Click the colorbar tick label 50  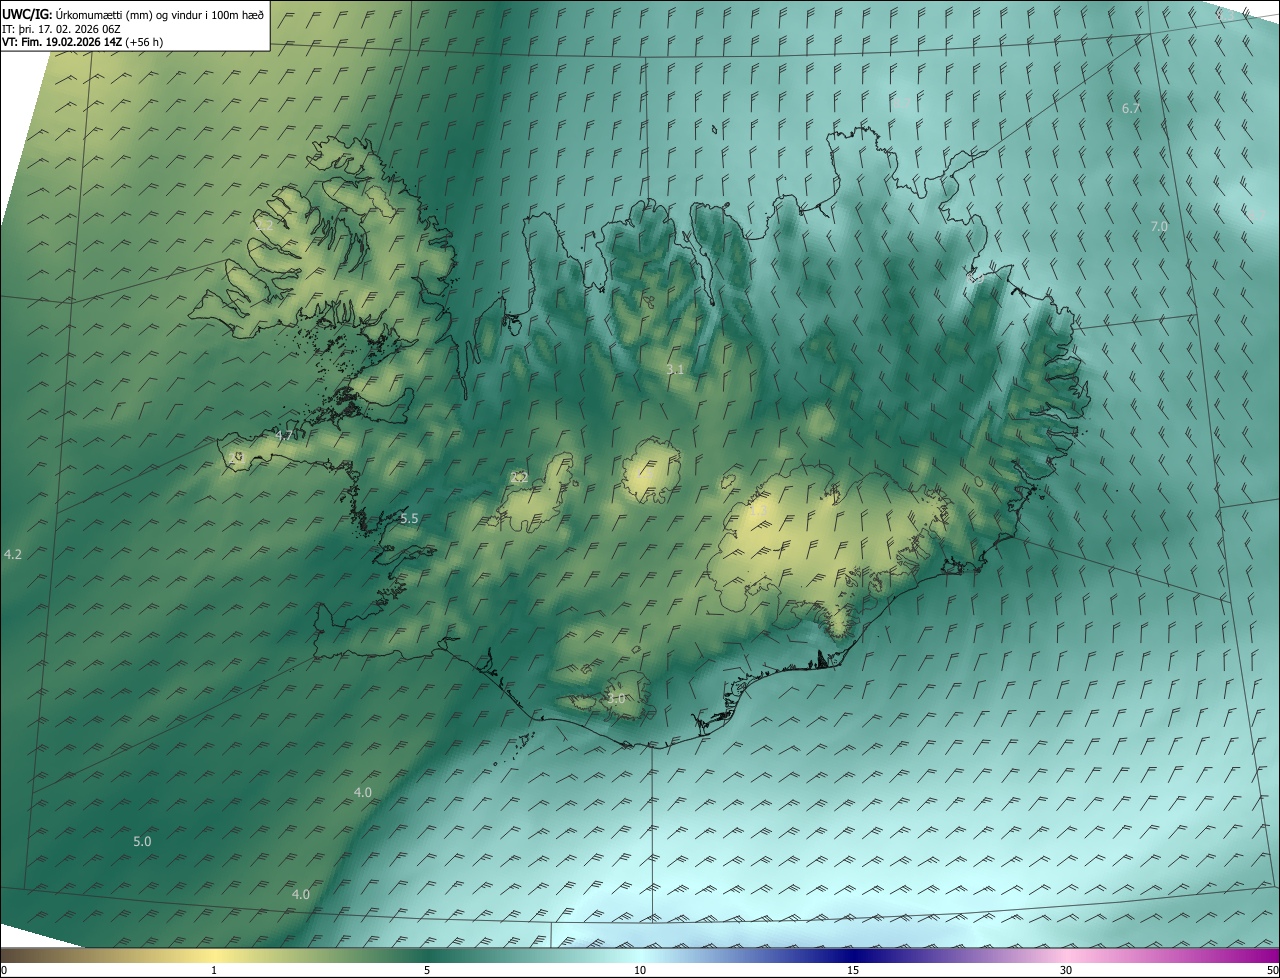(1272, 971)
